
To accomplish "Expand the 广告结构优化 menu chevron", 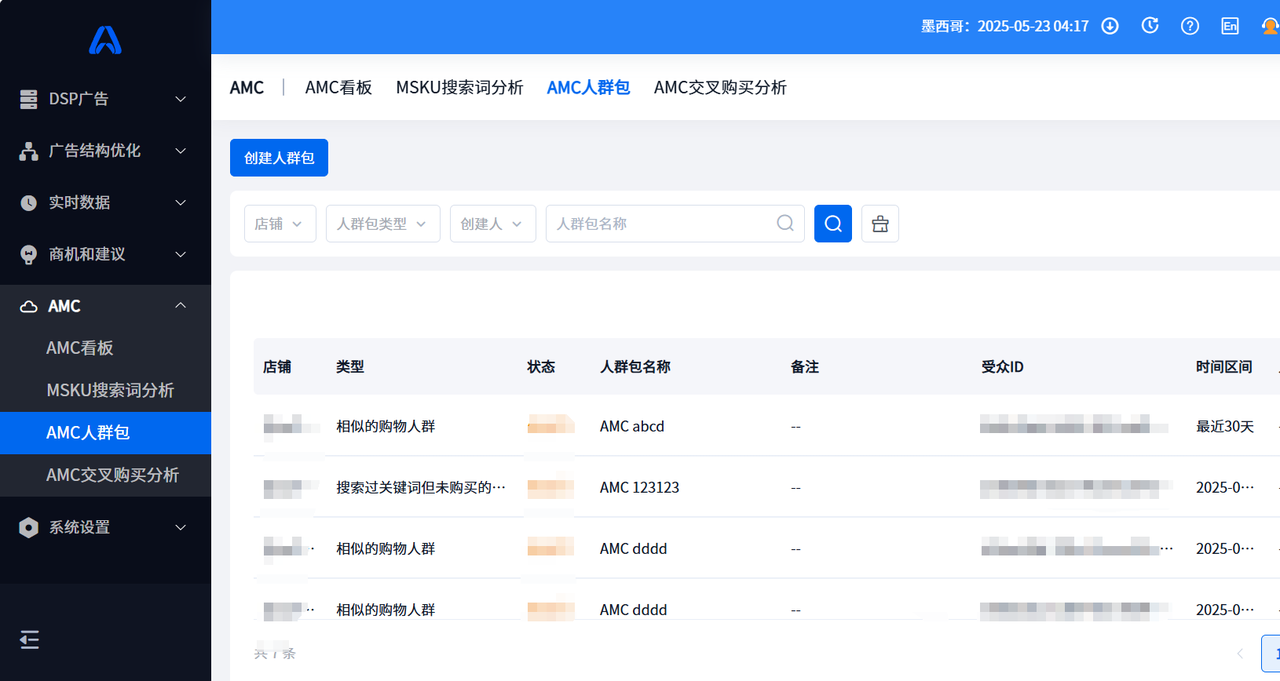I will tap(181, 151).
